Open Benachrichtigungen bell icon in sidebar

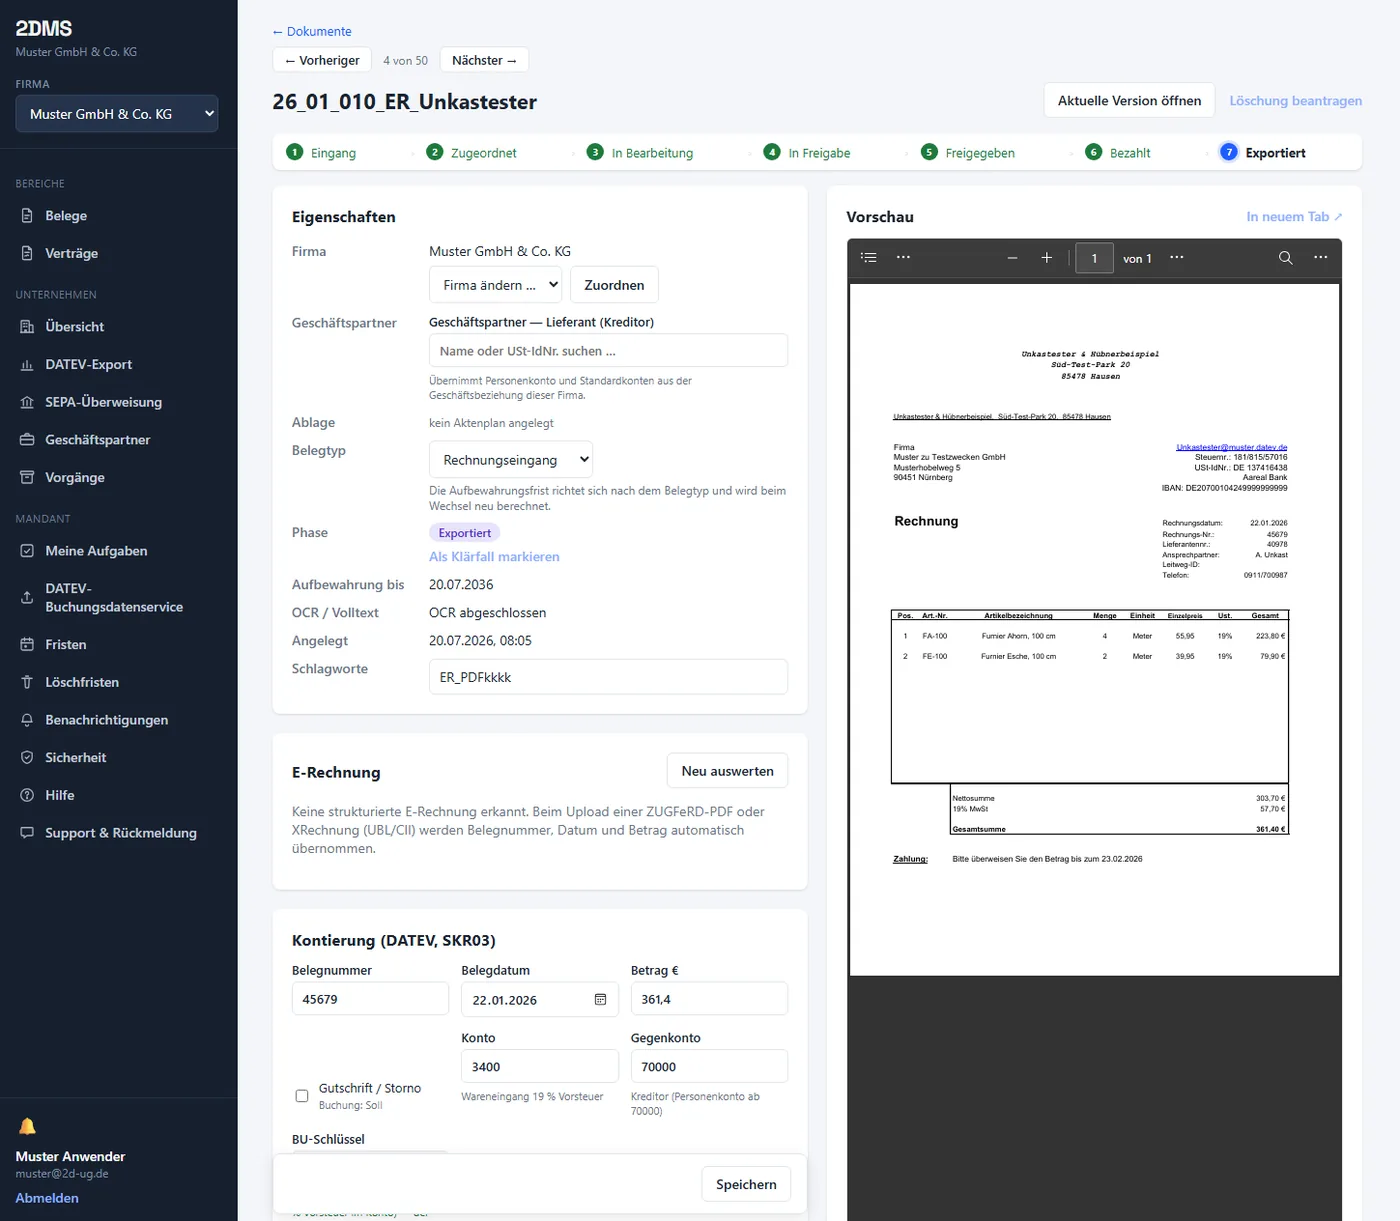27,720
